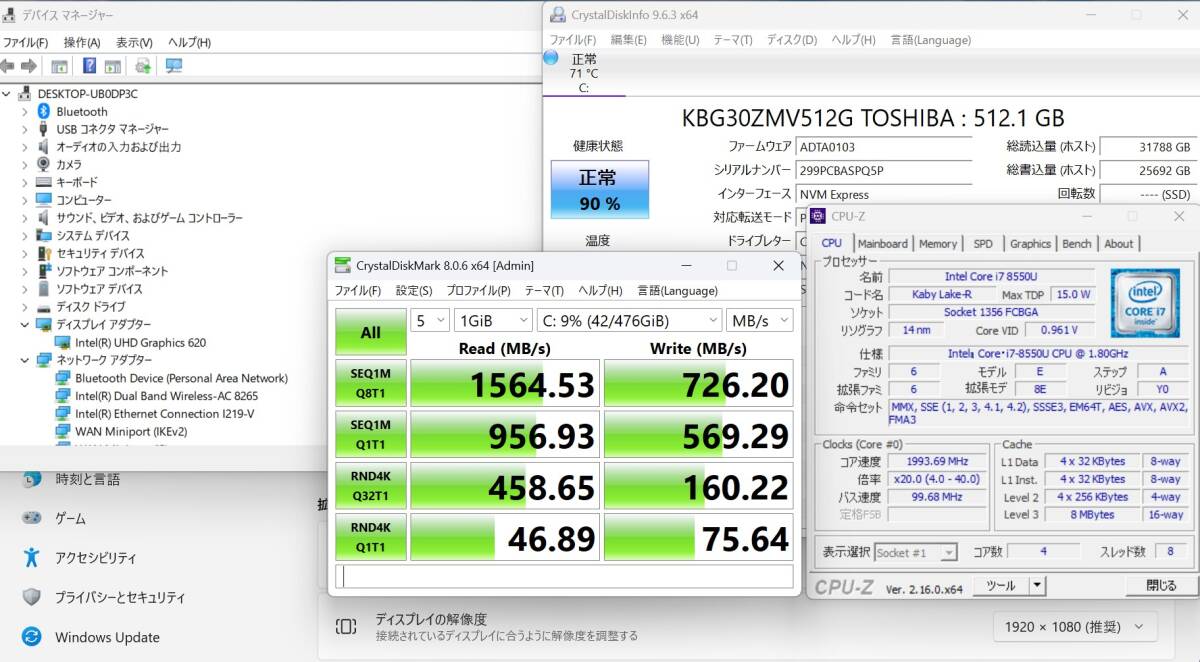1200x662 pixels.
Task: Click the 正常 90 % health status button
Action: (x=599, y=190)
